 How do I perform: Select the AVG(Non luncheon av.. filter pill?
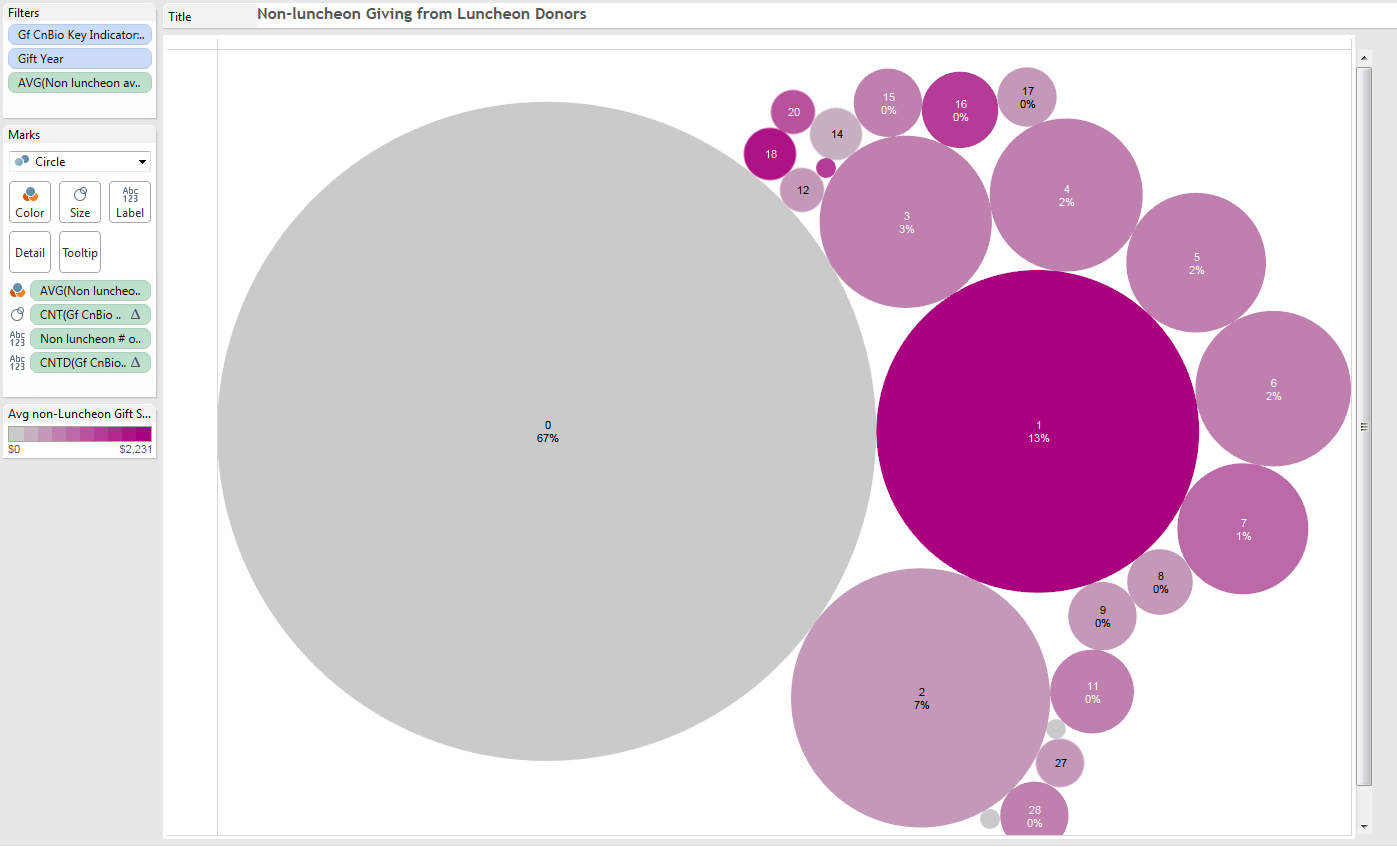(x=80, y=83)
